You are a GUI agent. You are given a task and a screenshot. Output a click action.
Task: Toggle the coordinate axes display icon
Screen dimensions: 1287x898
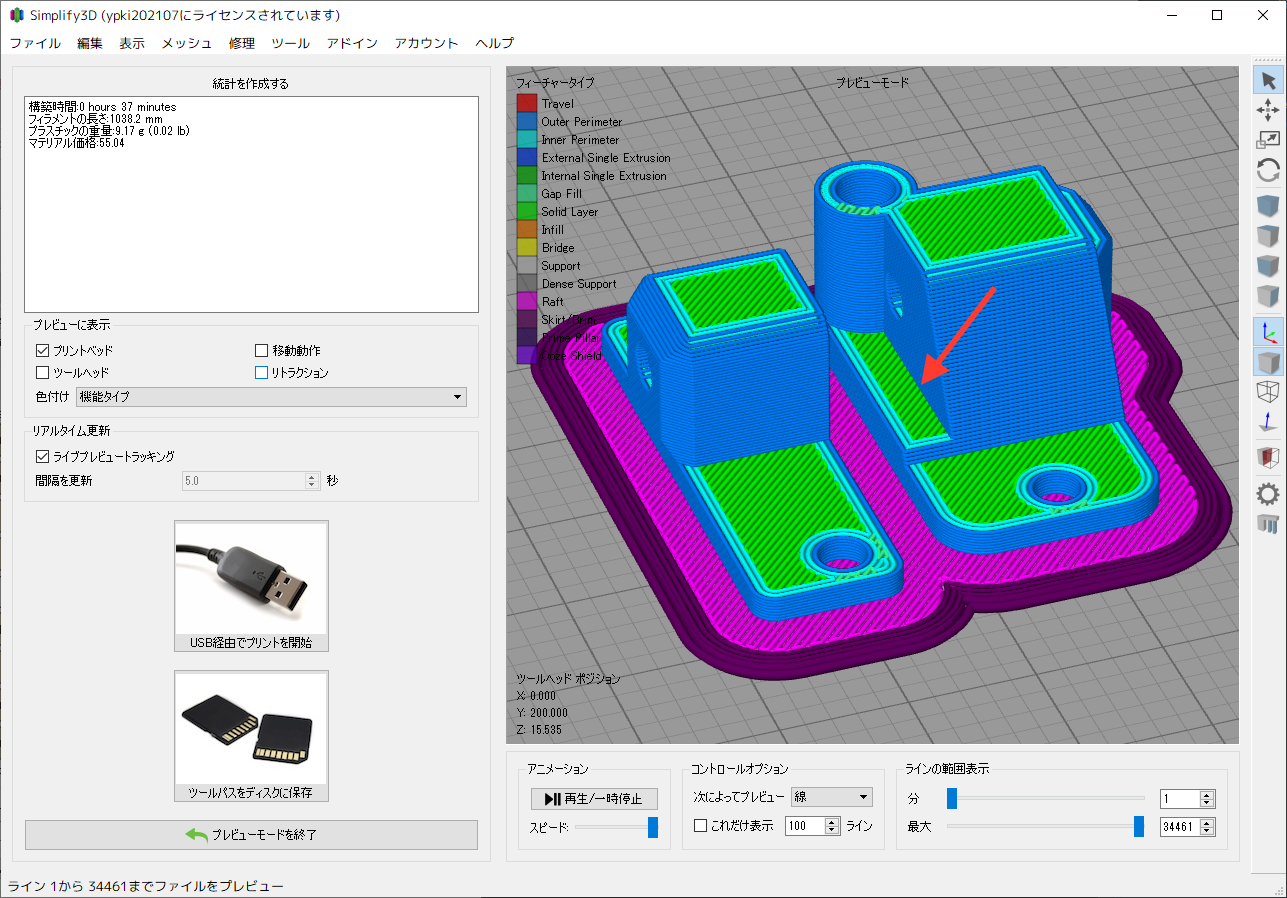pos(1268,332)
